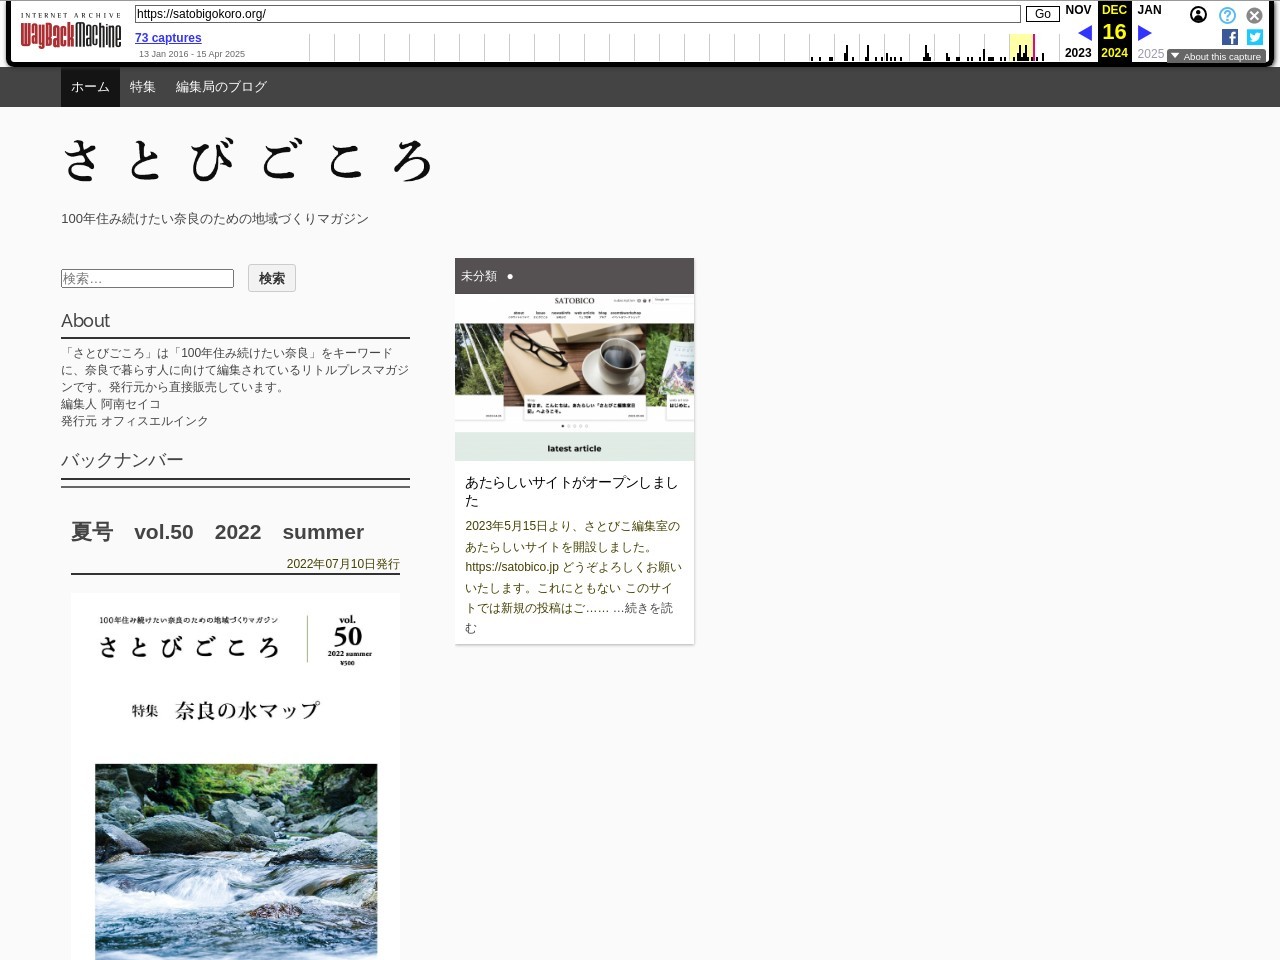Open the 73 captures link
The height and width of the screenshot is (960, 1280).
(x=168, y=38)
